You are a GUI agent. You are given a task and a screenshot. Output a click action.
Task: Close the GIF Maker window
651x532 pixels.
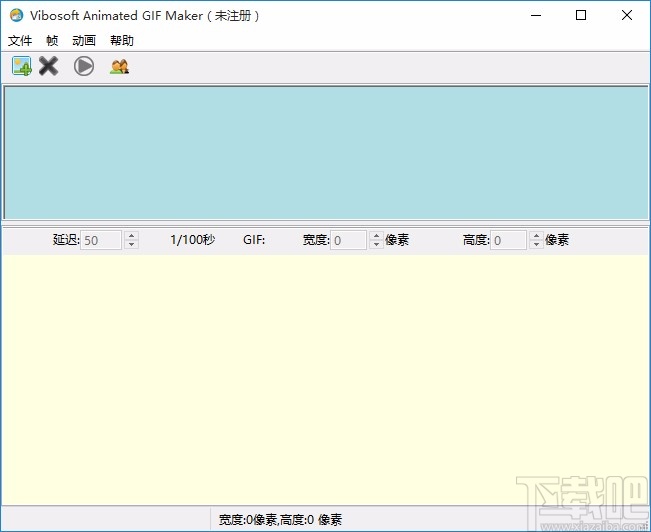click(627, 15)
